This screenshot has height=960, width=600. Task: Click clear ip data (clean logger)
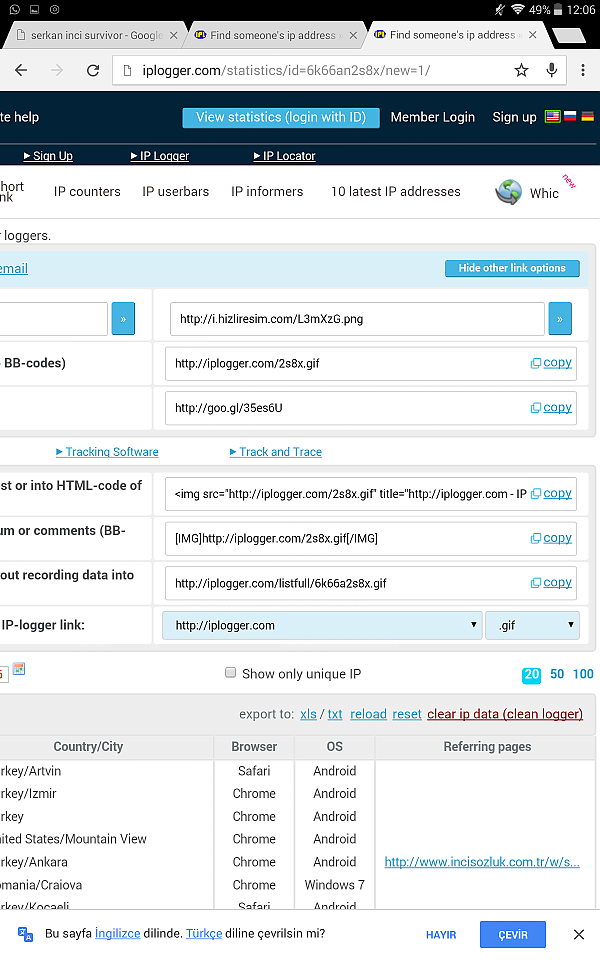[505, 714]
